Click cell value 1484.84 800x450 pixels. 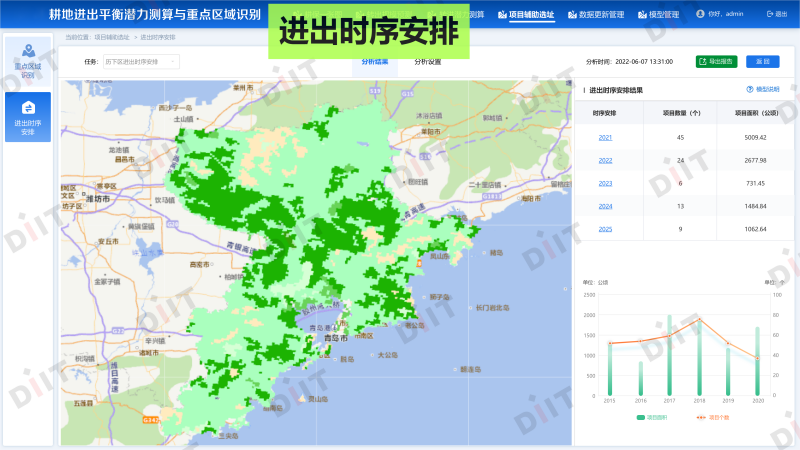[755, 206]
